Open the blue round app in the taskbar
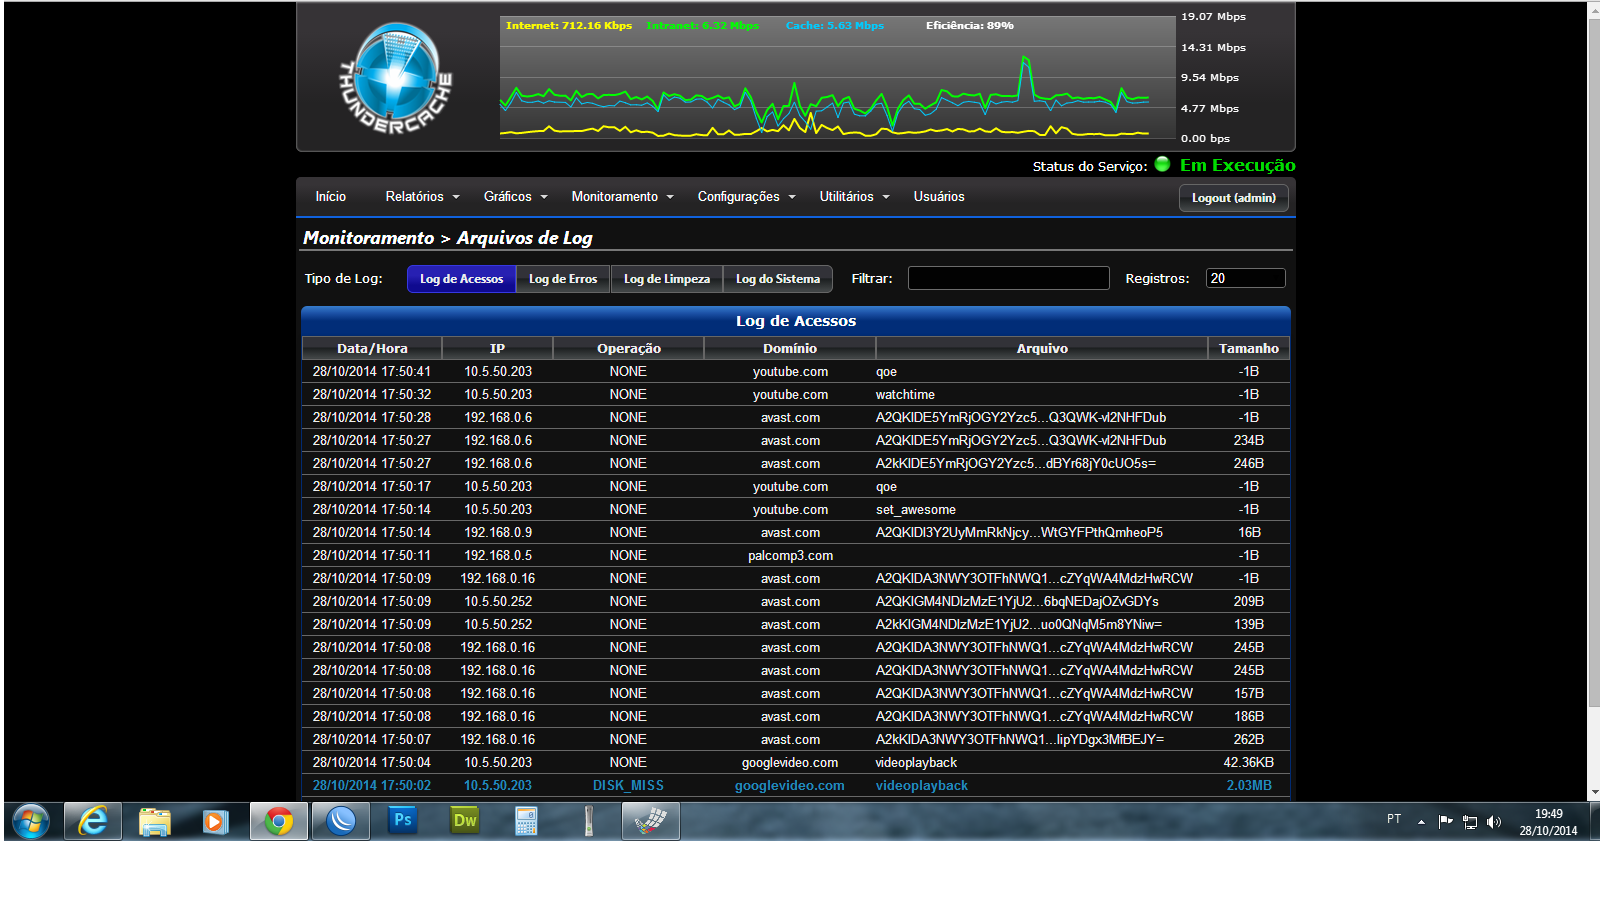This screenshot has width=1600, height=900. [x=341, y=822]
